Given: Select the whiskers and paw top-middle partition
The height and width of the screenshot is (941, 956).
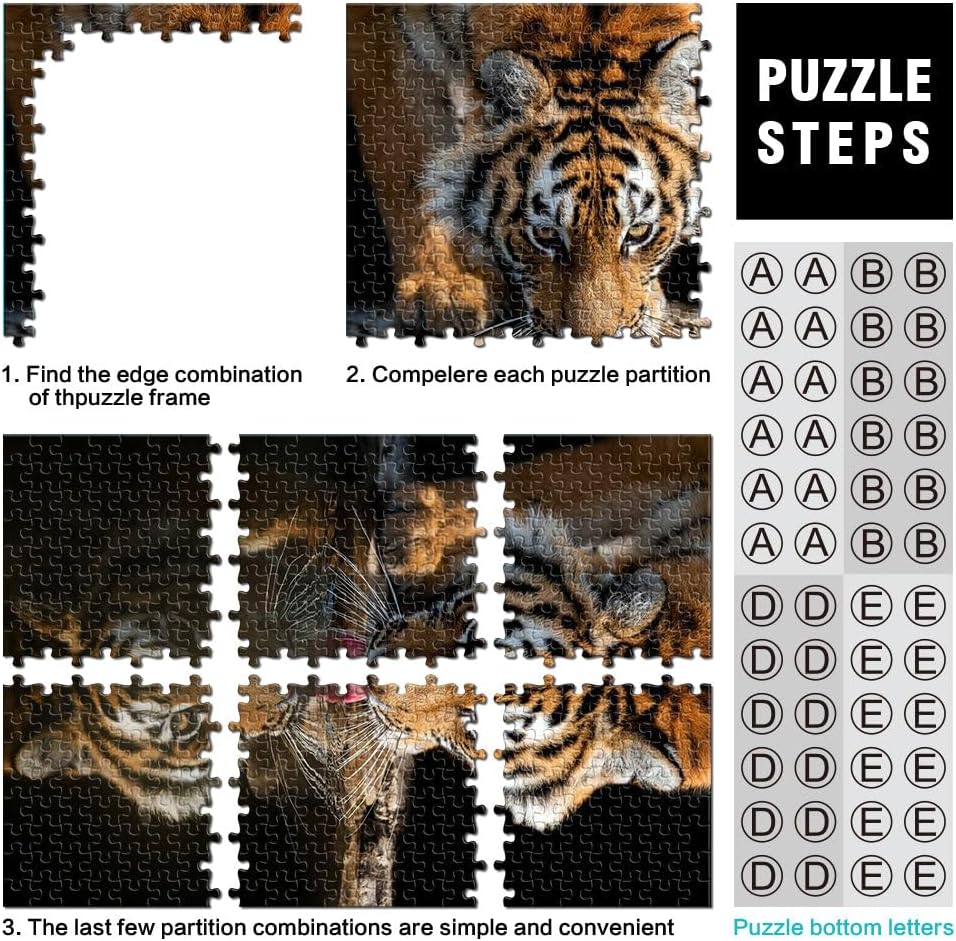Looking at the screenshot, I should click(357, 547).
